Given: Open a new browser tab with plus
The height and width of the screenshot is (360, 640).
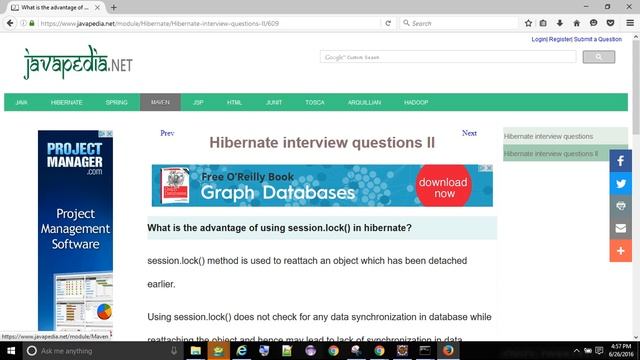Looking at the screenshot, I should (x=113, y=7).
